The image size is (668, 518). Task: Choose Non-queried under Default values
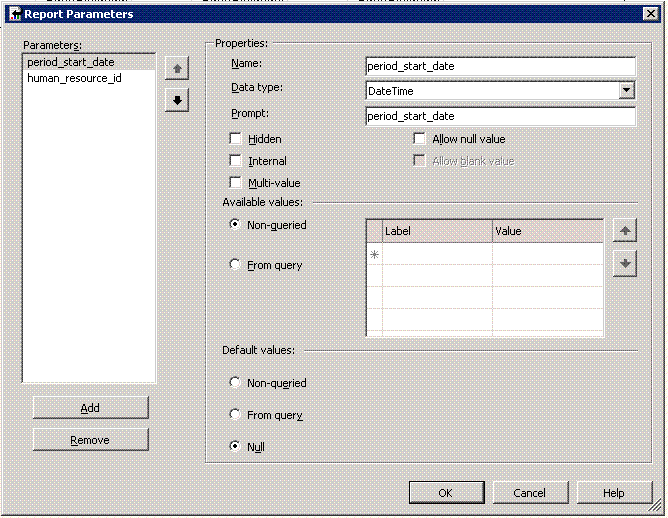pos(236,383)
